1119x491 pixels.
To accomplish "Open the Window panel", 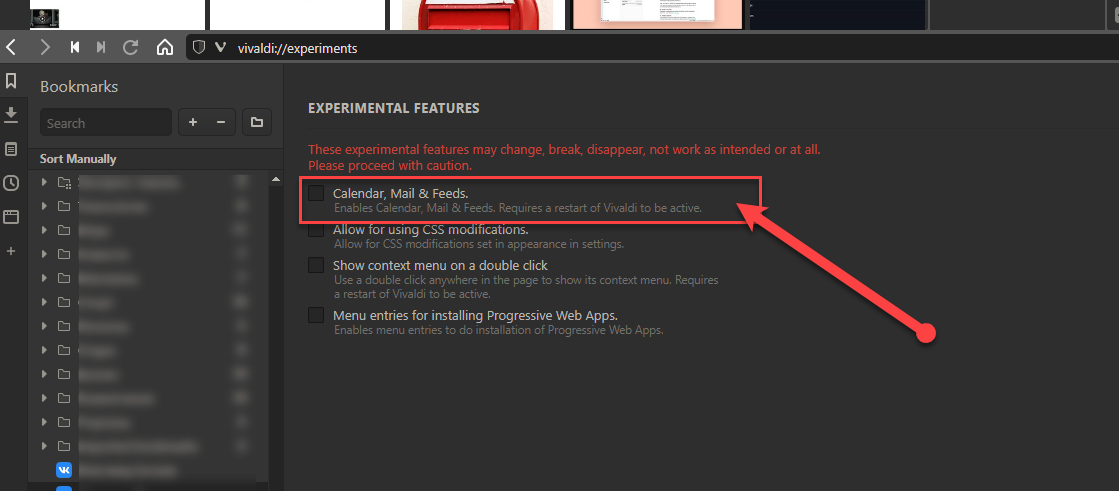I will 11,217.
